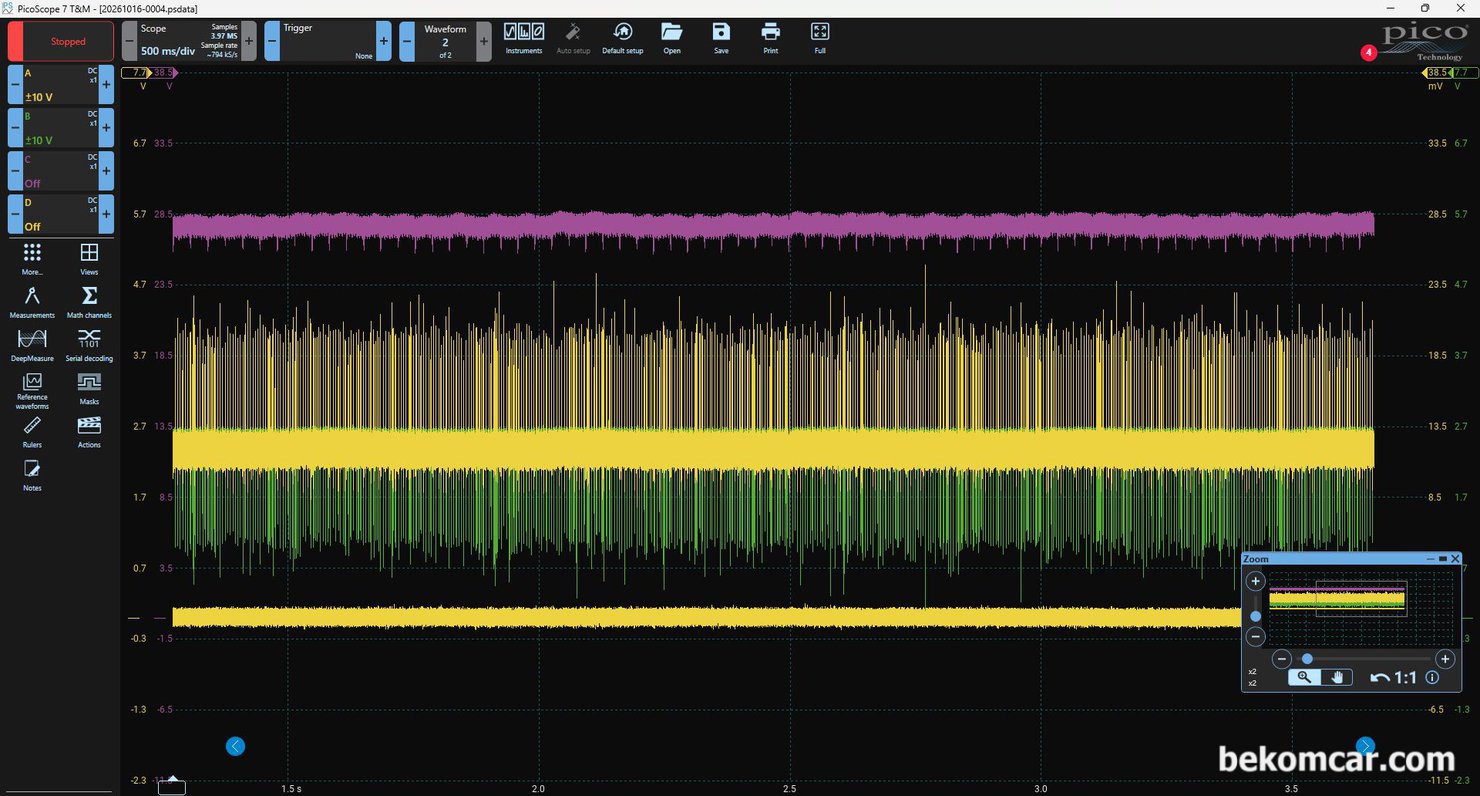The width and height of the screenshot is (1480, 796).
Task: Open the Masks tool
Action: 89,389
